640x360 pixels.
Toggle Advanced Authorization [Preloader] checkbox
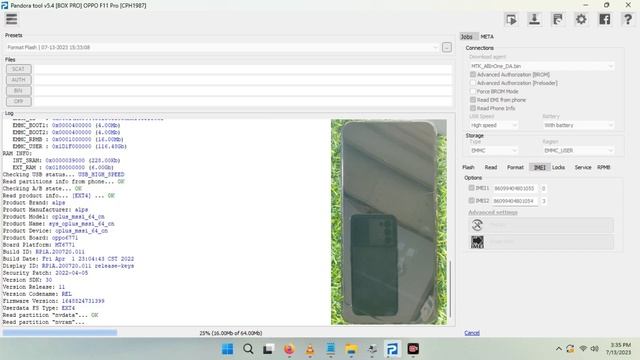(x=473, y=83)
